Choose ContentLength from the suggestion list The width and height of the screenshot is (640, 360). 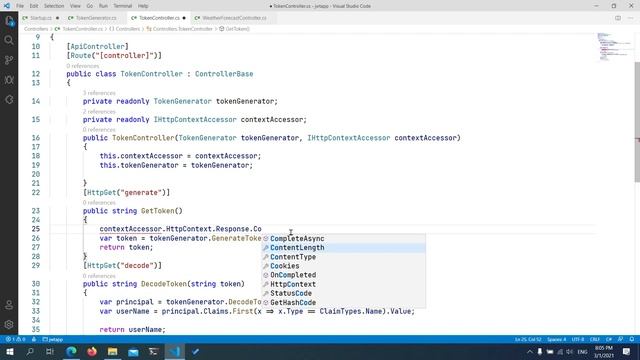(x=343, y=248)
